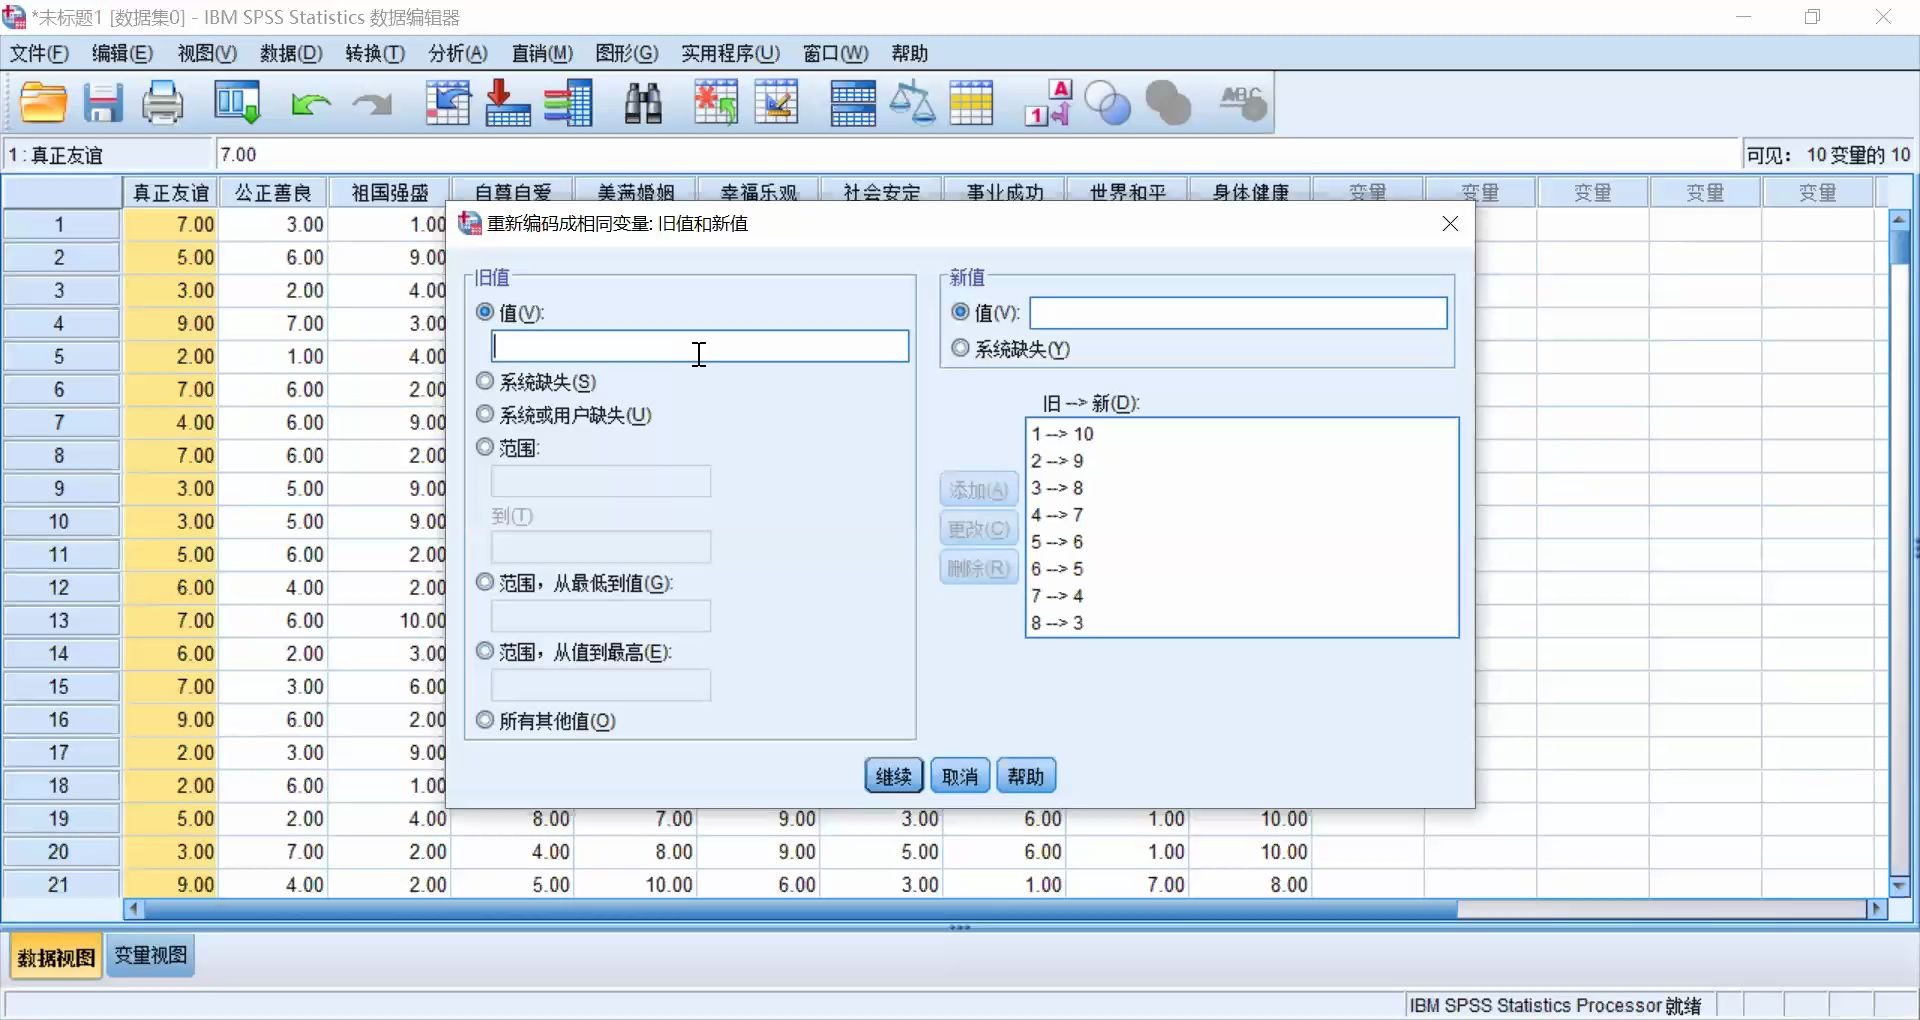The image size is (1920, 1020).
Task: Click vertical scrollbar up arrow
Action: click(x=1899, y=218)
